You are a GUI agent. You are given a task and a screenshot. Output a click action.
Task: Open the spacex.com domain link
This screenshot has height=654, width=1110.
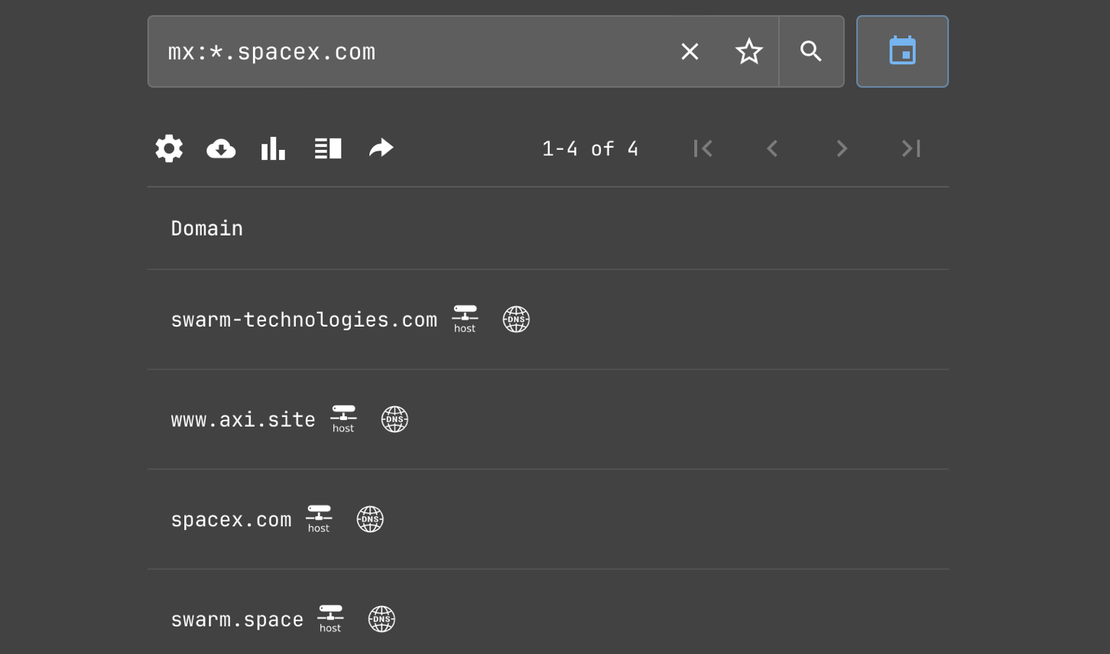coord(231,518)
